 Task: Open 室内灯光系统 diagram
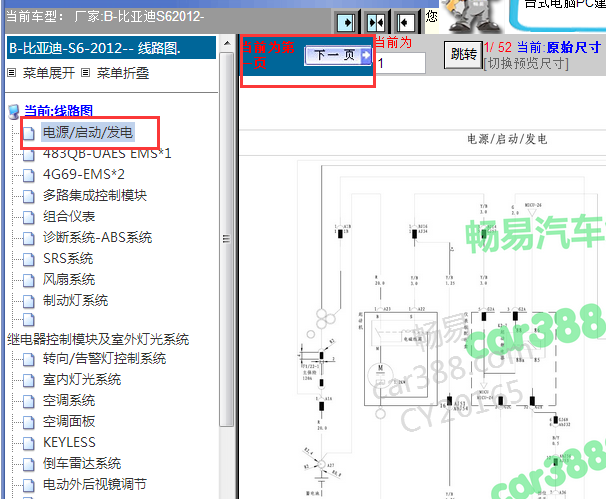tap(82, 379)
